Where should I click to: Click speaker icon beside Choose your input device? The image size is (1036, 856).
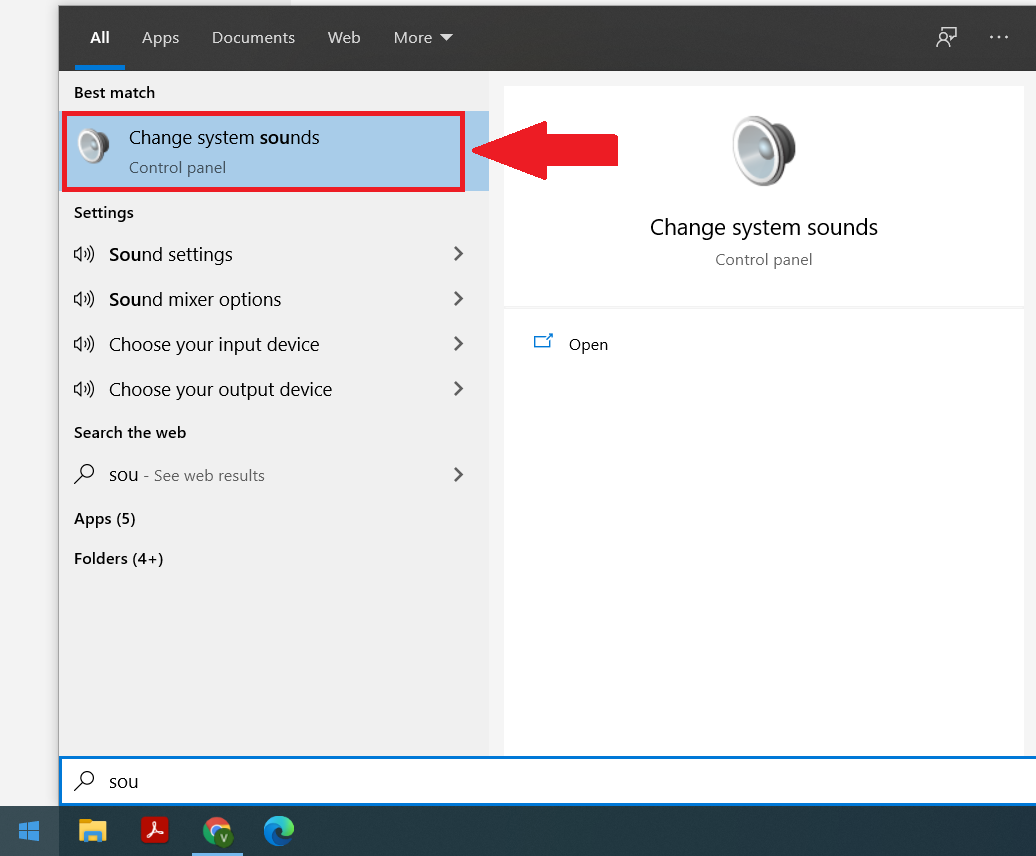point(84,343)
